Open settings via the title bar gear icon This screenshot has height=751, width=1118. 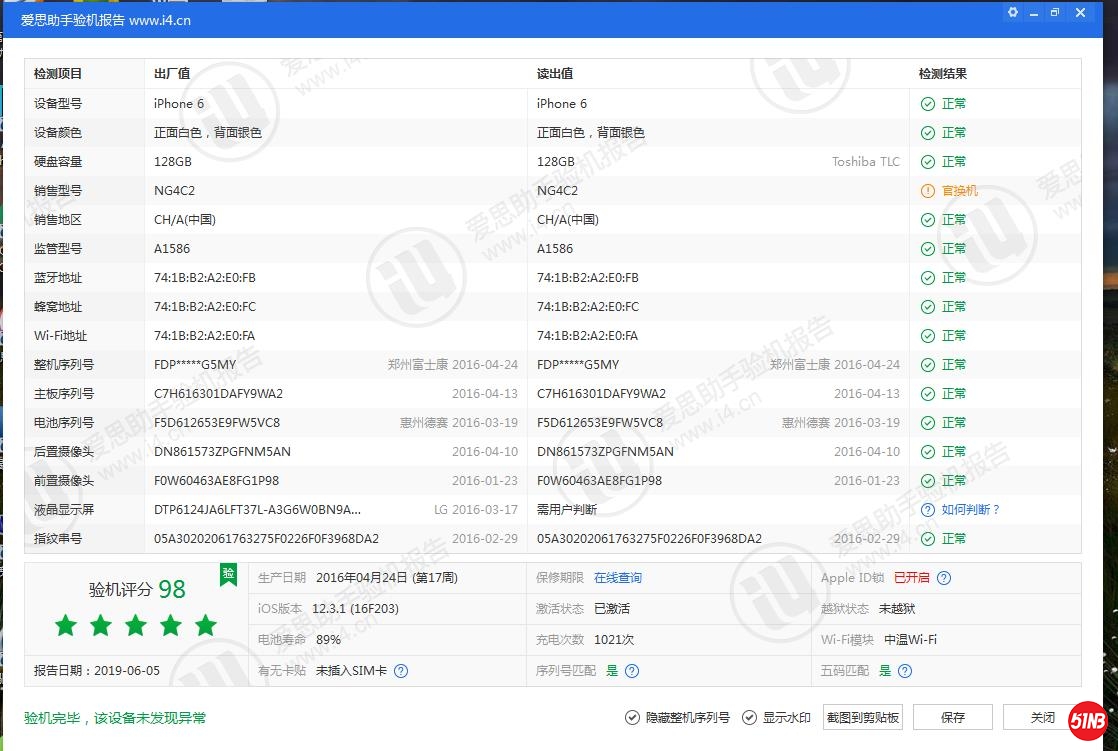click(1013, 13)
